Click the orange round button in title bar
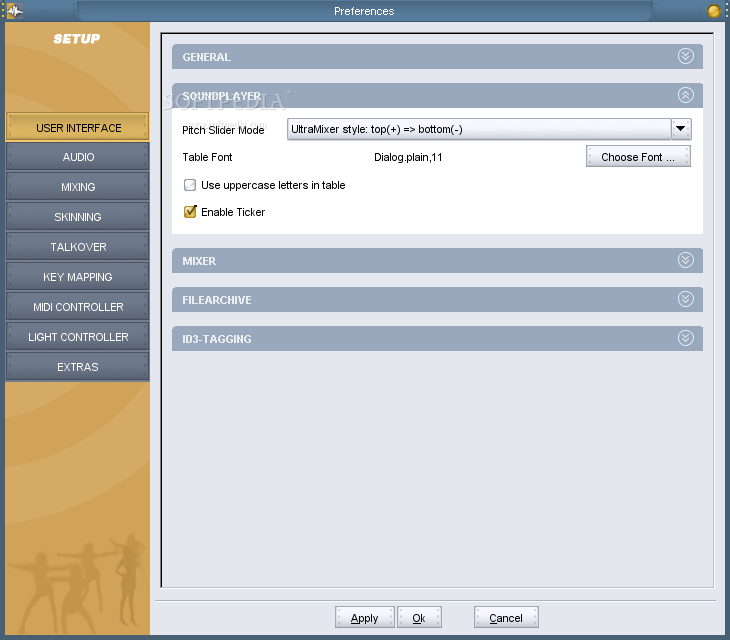The image size is (730, 640). tap(713, 11)
